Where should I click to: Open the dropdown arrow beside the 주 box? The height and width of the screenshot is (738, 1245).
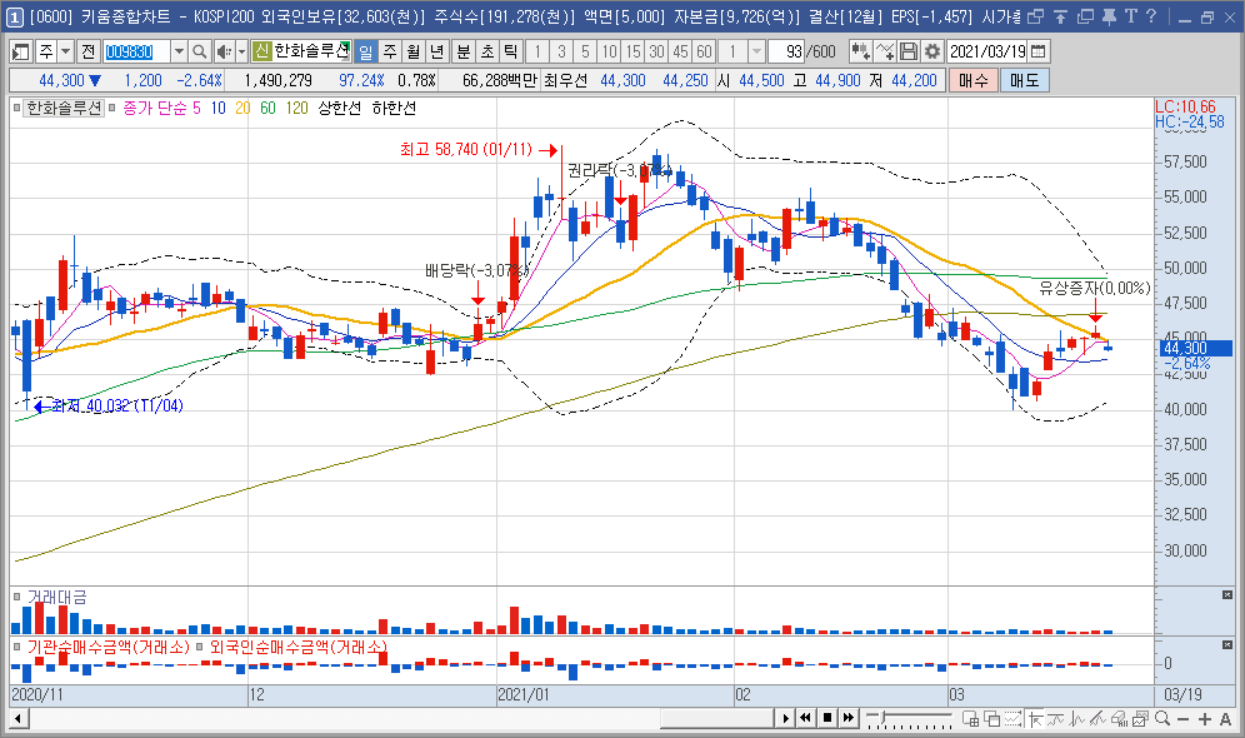tap(65, 52)
